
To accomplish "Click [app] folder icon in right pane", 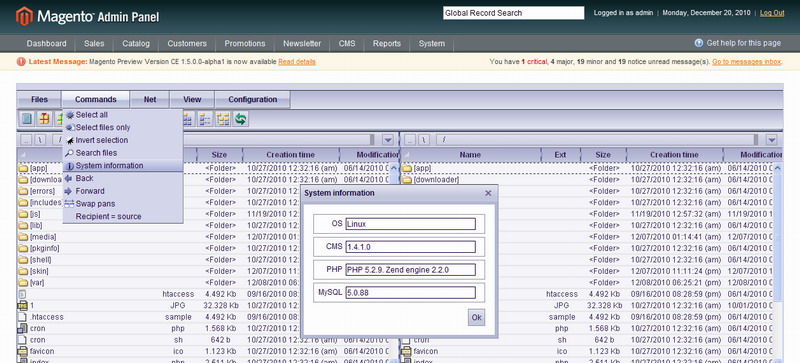I will coord(407,168).
